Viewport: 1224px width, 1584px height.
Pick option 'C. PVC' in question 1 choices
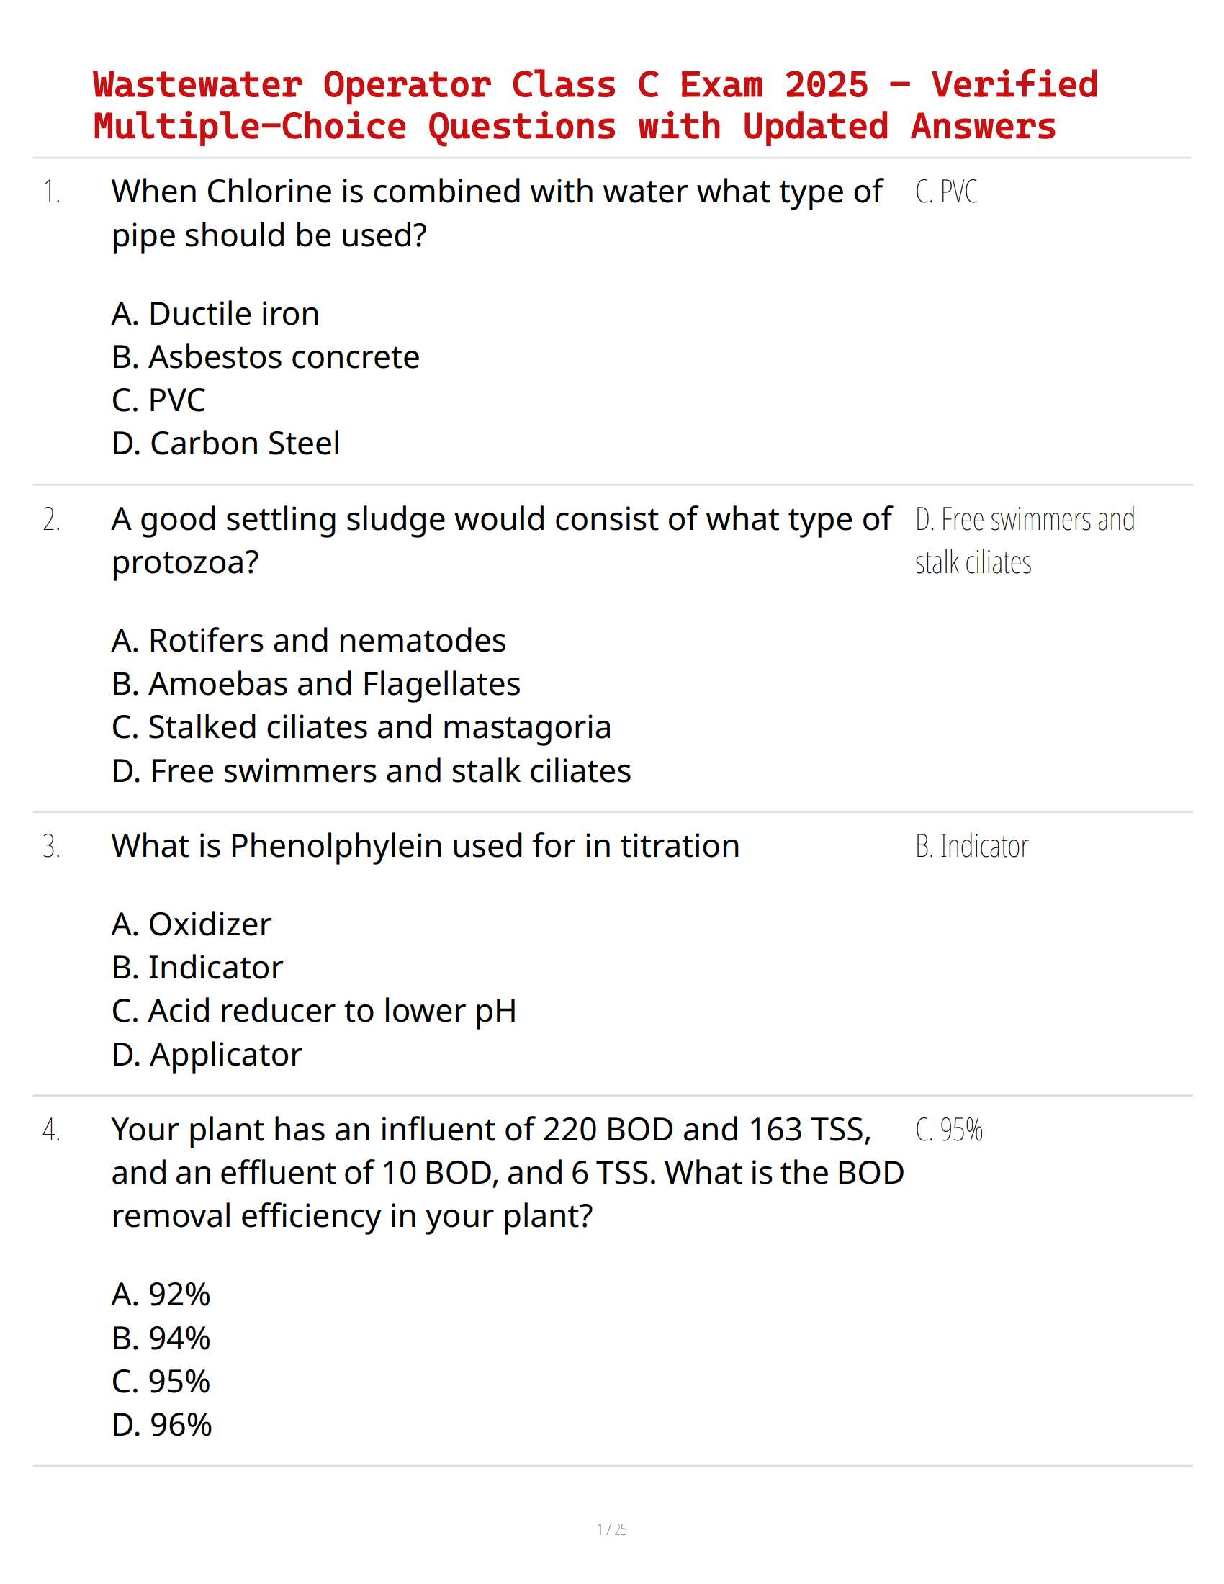(158, 400)
